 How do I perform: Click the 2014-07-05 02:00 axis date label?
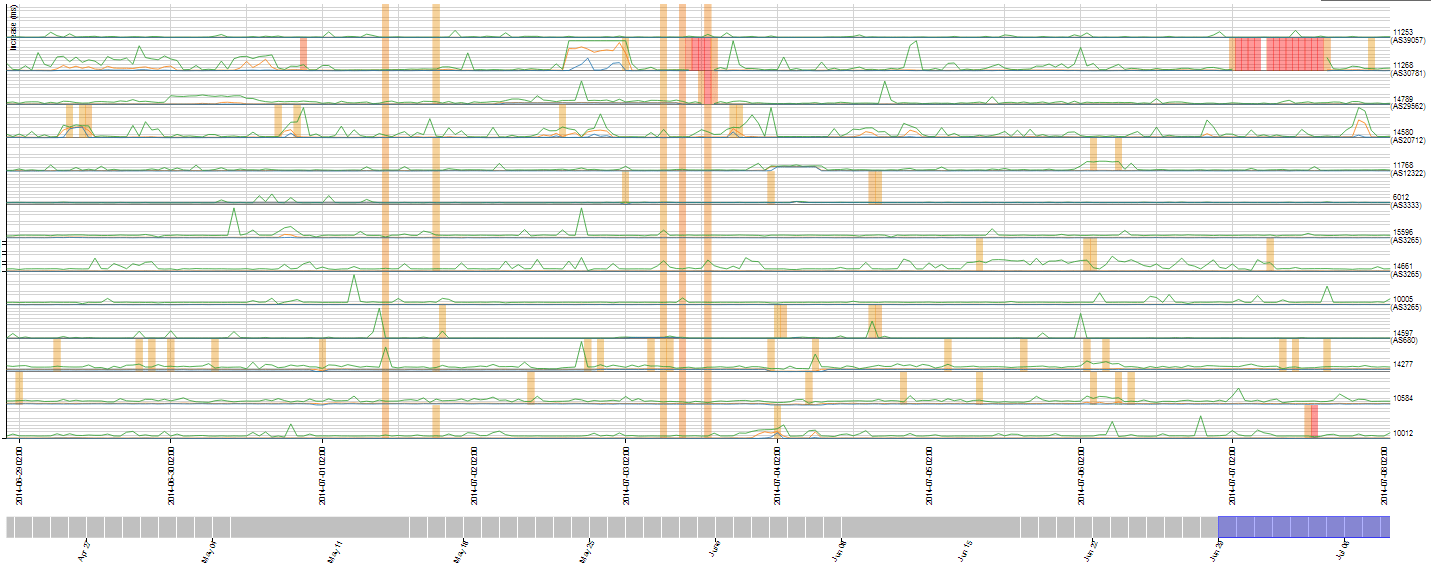coord(929,476)
